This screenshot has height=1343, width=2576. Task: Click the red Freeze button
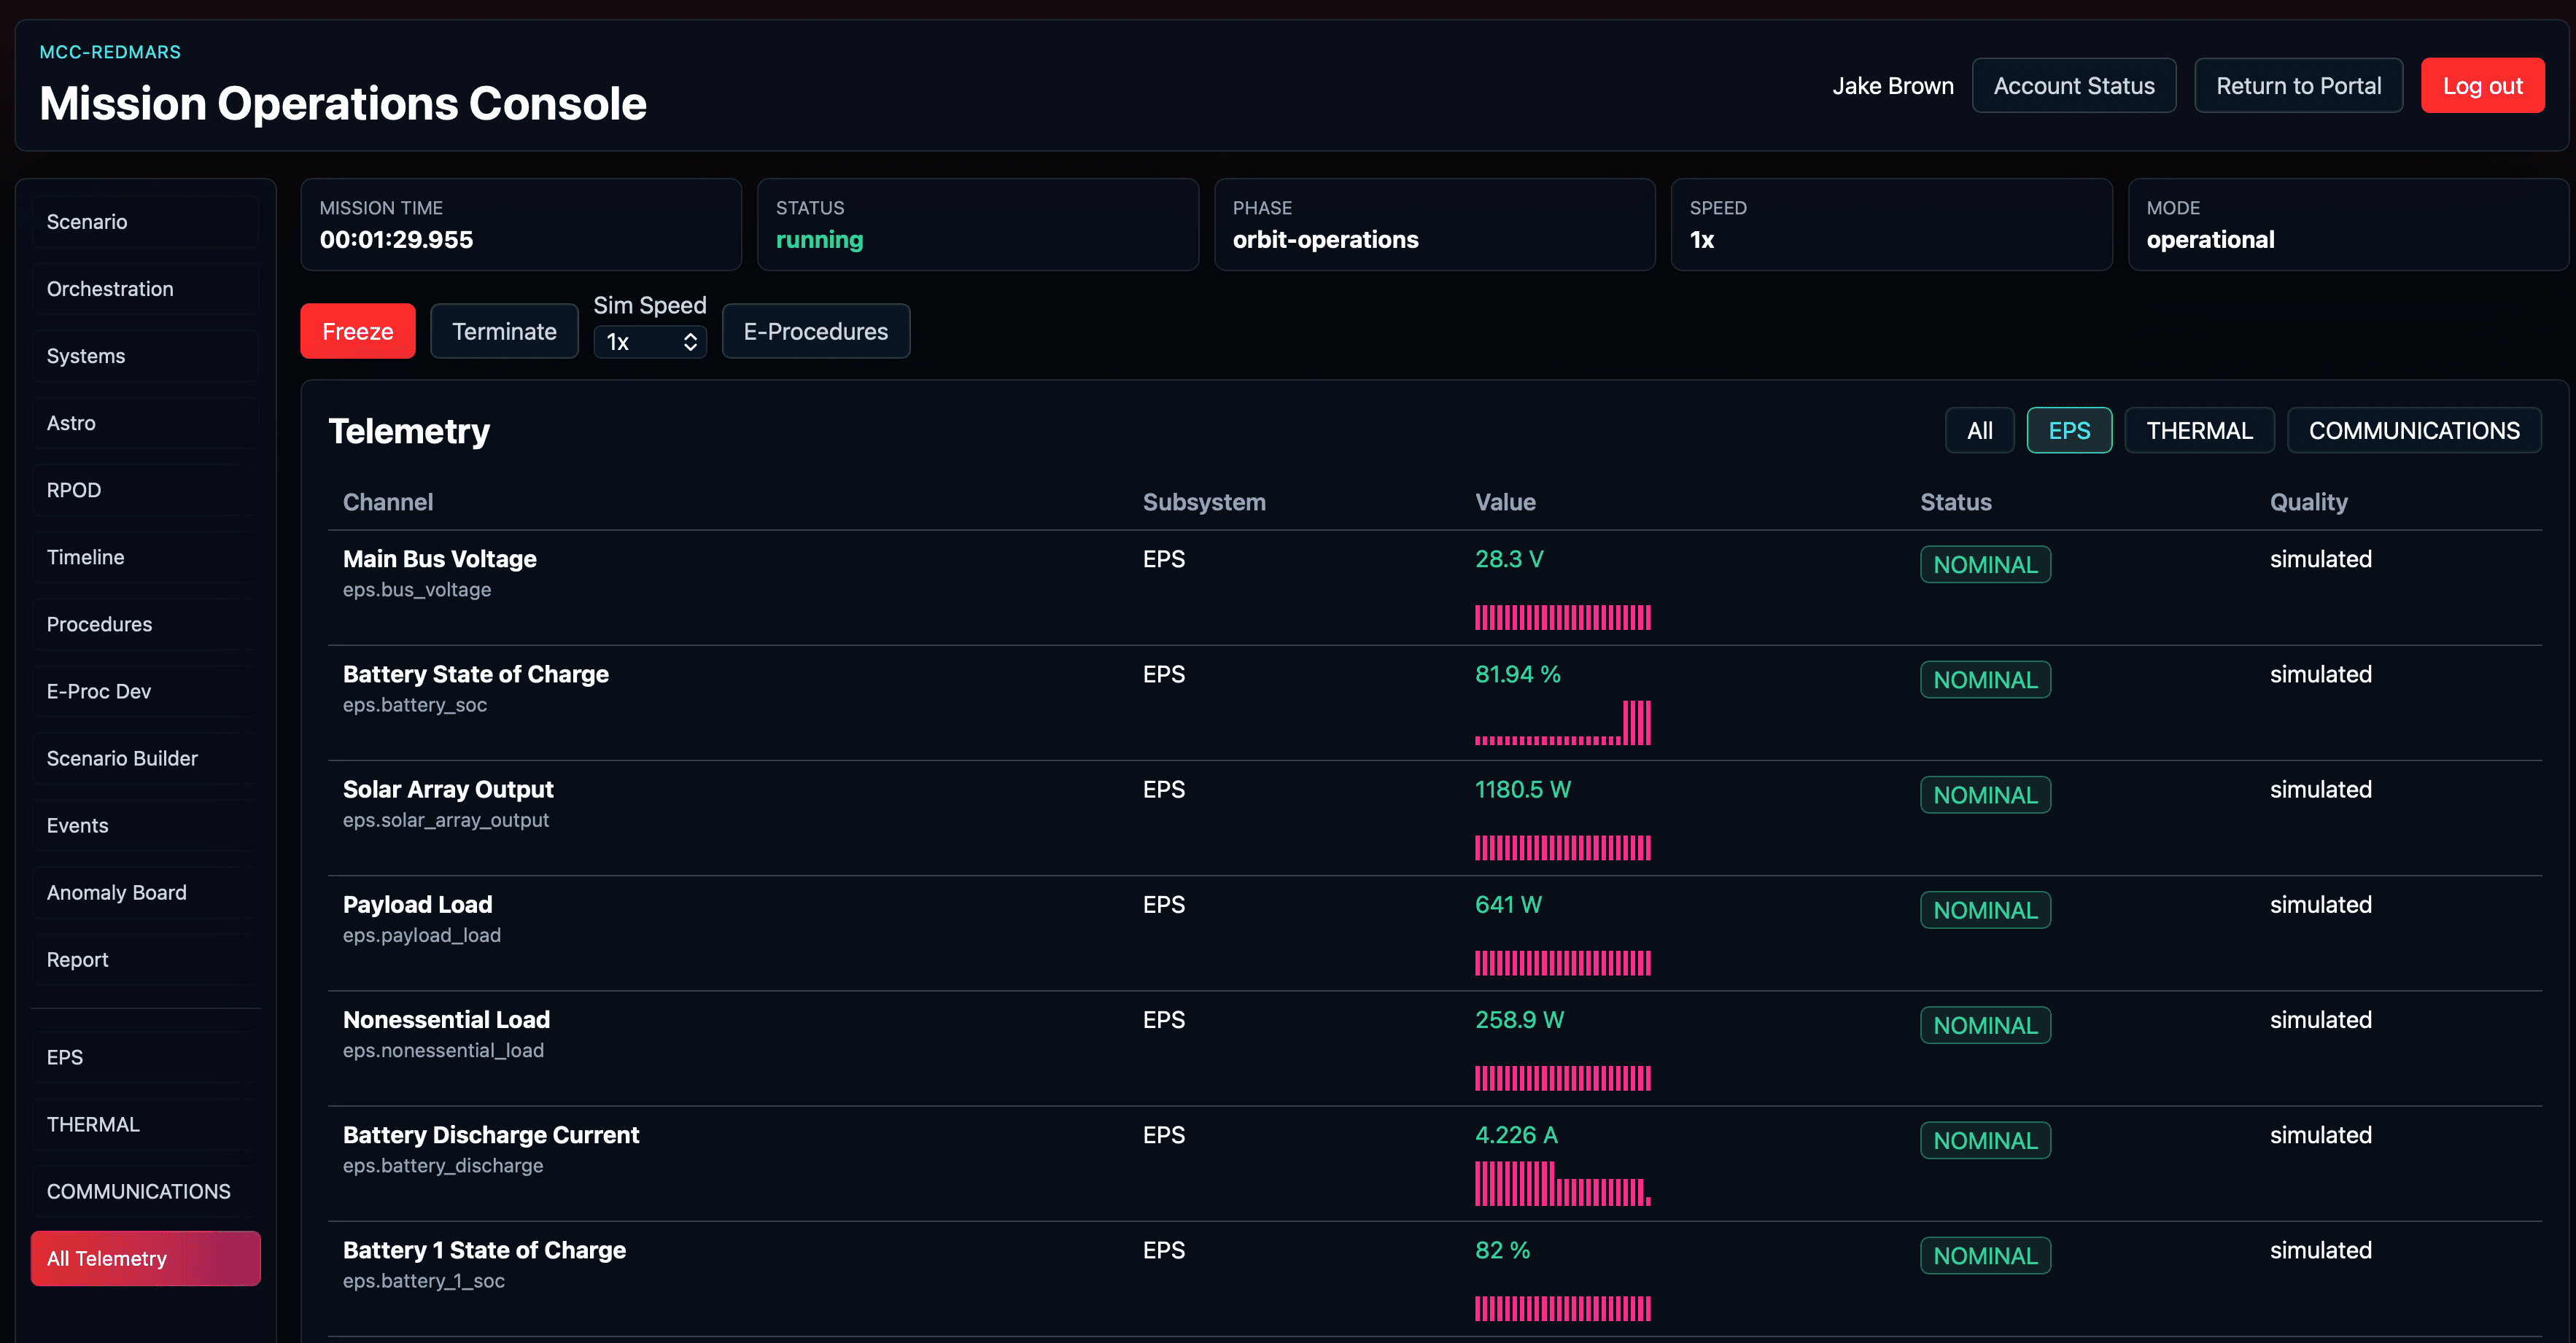click(358, 331)
